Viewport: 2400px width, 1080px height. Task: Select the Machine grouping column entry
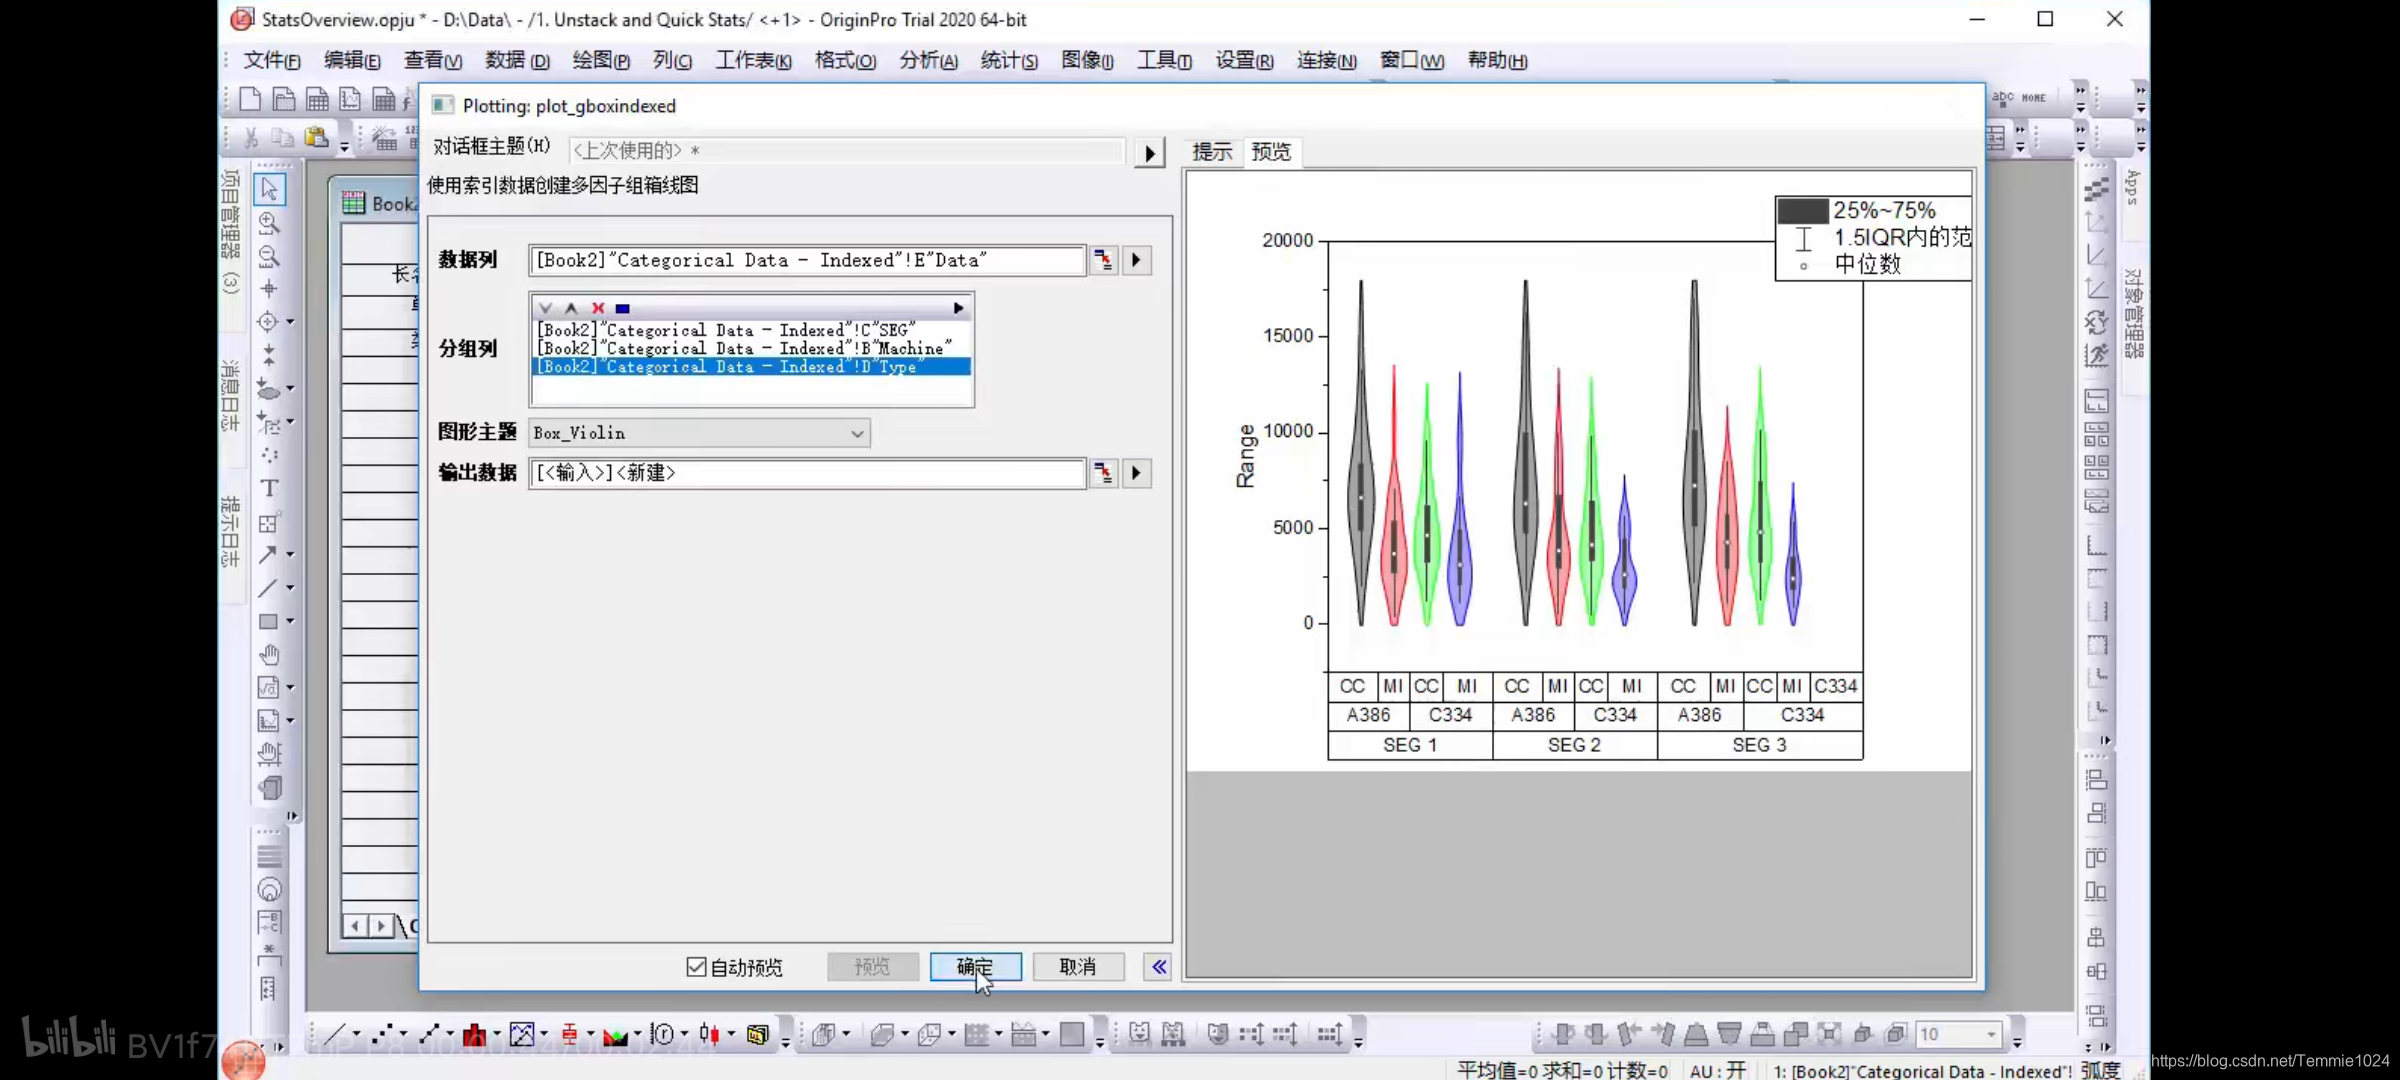coord(744,349)
